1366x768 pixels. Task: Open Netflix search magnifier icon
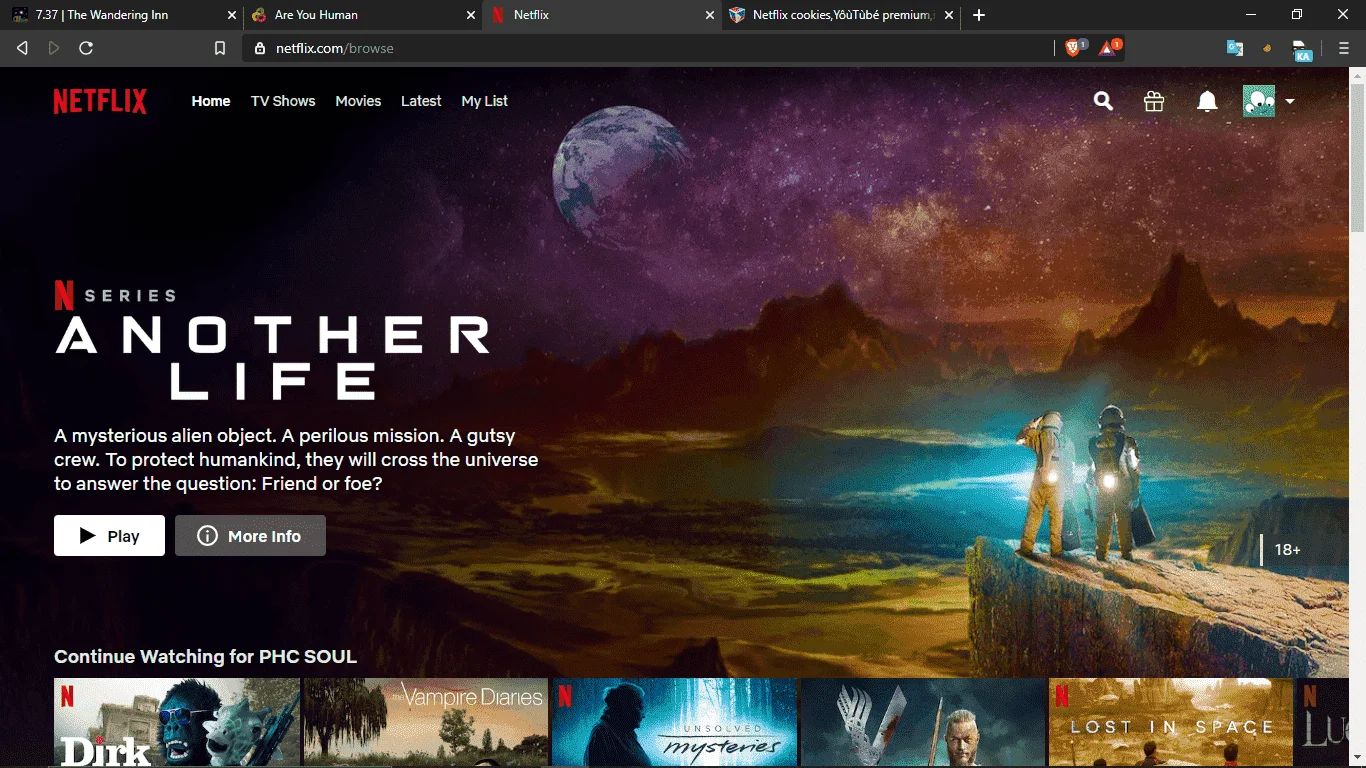(x=1103, y=101)
